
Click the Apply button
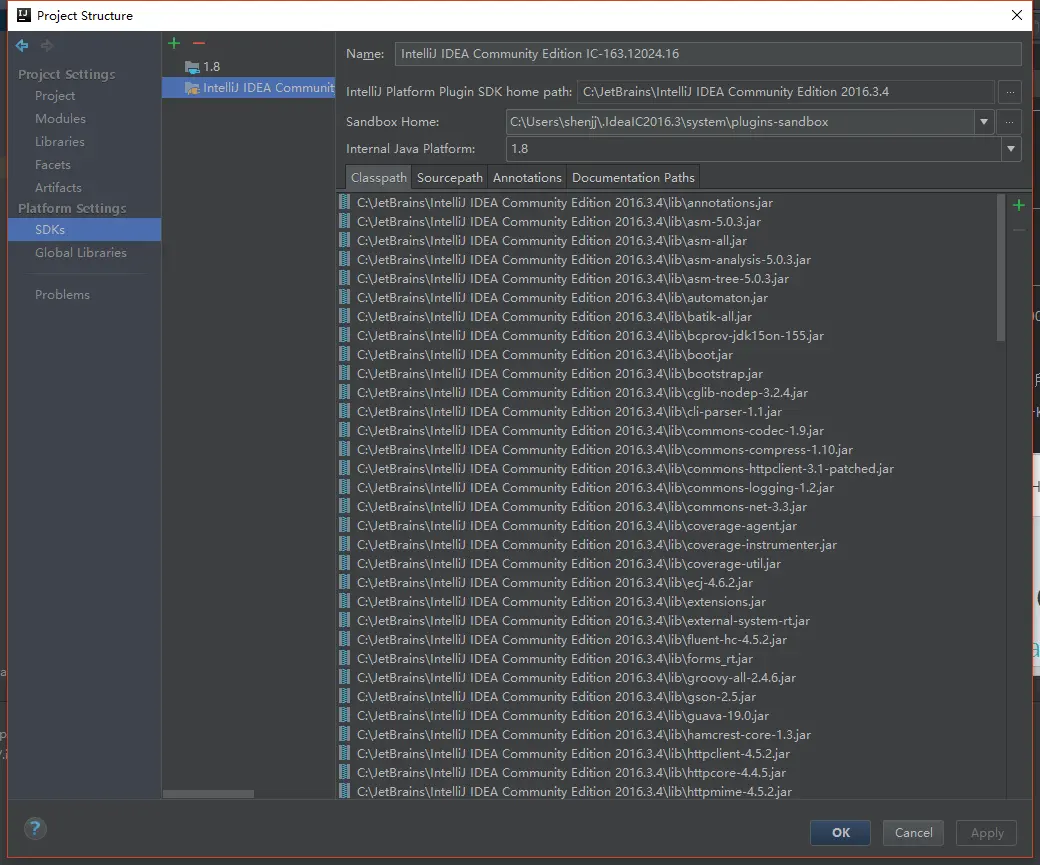(x=986, y=832)
